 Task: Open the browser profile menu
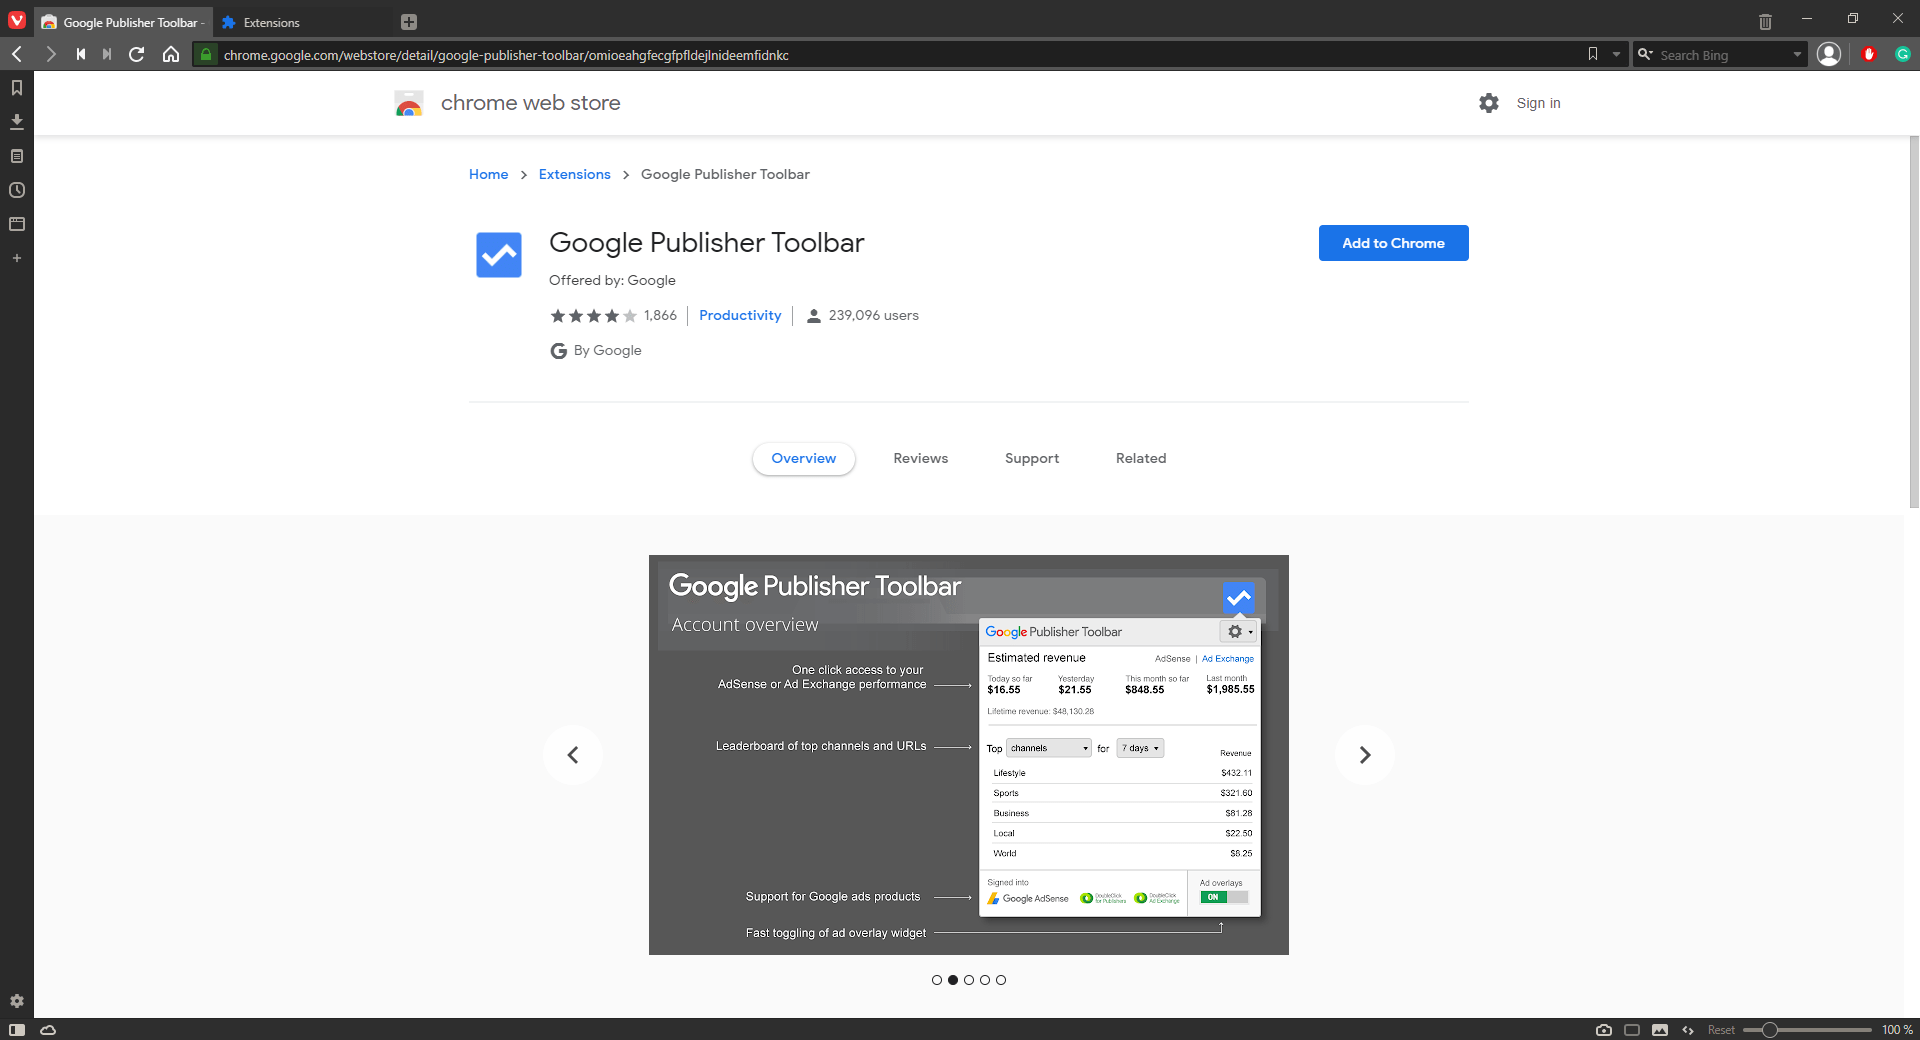(1830, 54)
